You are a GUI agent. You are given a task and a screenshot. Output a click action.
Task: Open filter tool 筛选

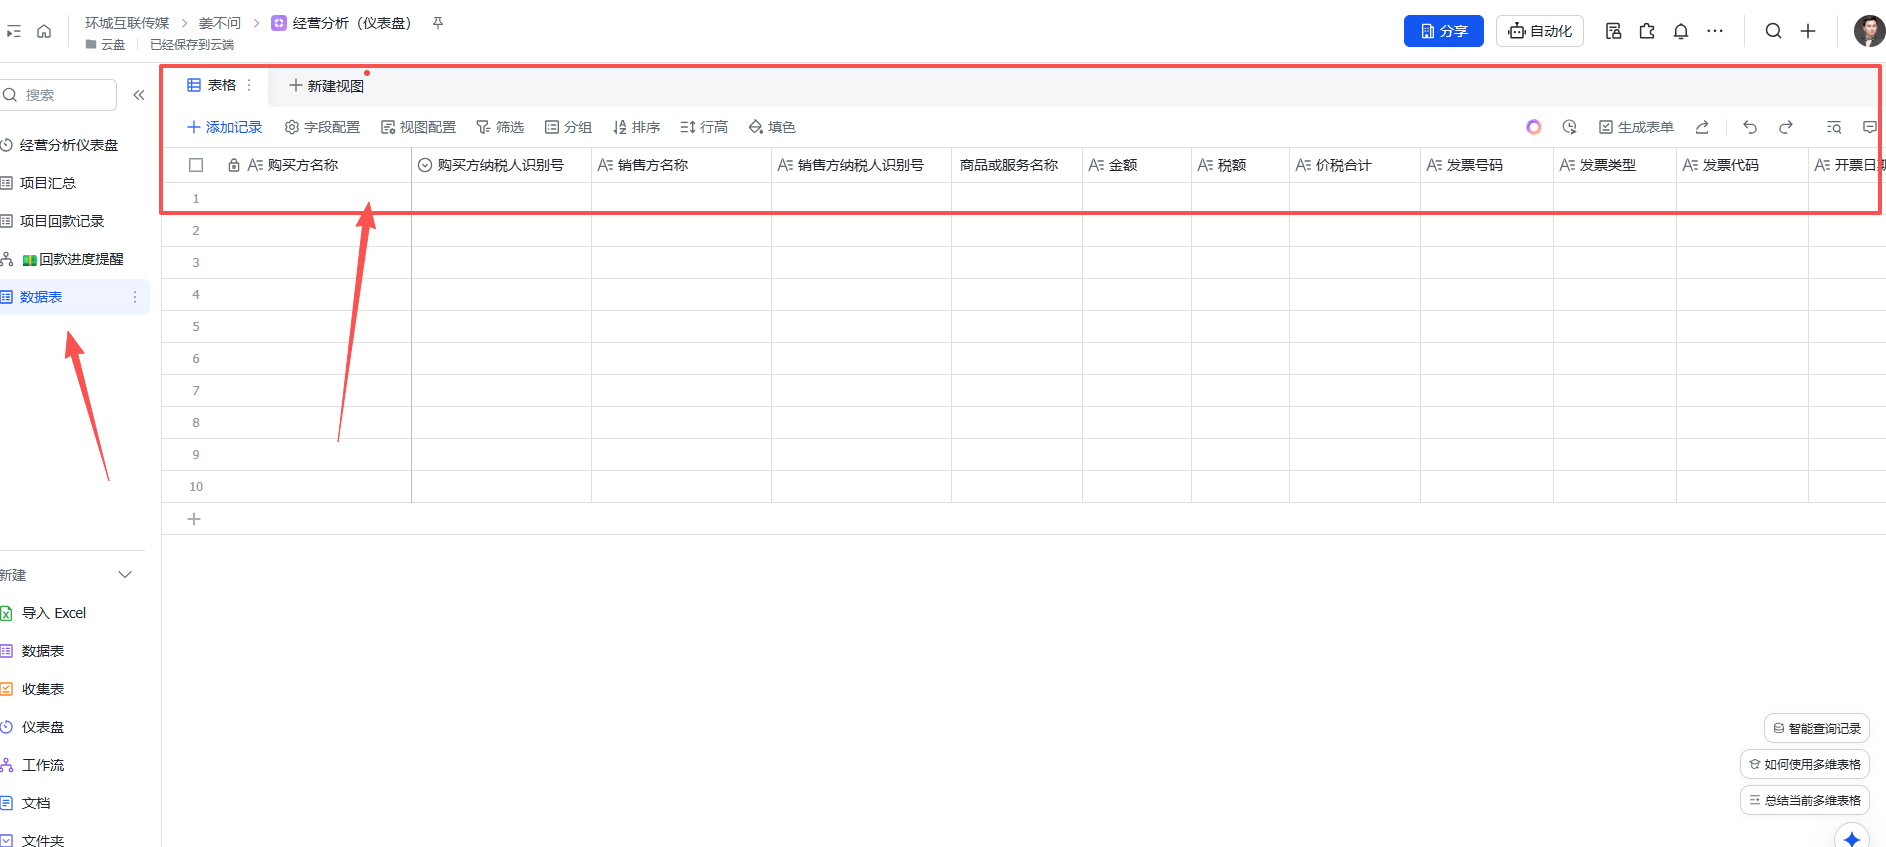(x=500, y=127)
